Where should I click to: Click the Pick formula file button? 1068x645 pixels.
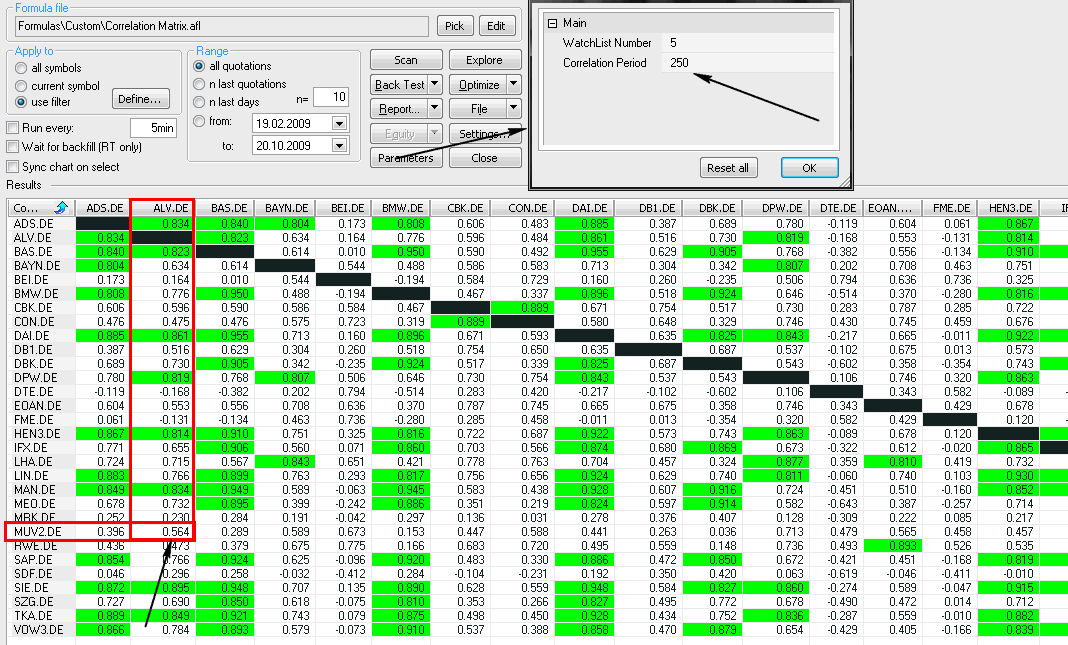tap(454, 25)
